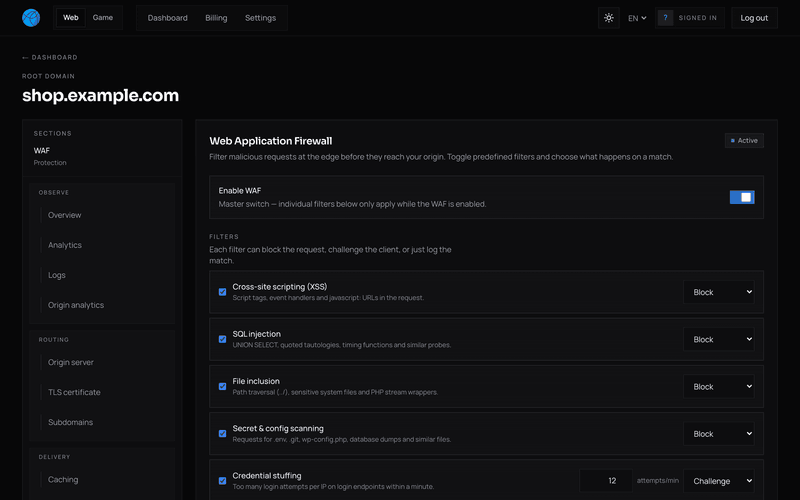The height and width of the screenshot is (500, 800).
Task: Uncheck the Cross-site scripting (XSS) filter
Action: 222,292
